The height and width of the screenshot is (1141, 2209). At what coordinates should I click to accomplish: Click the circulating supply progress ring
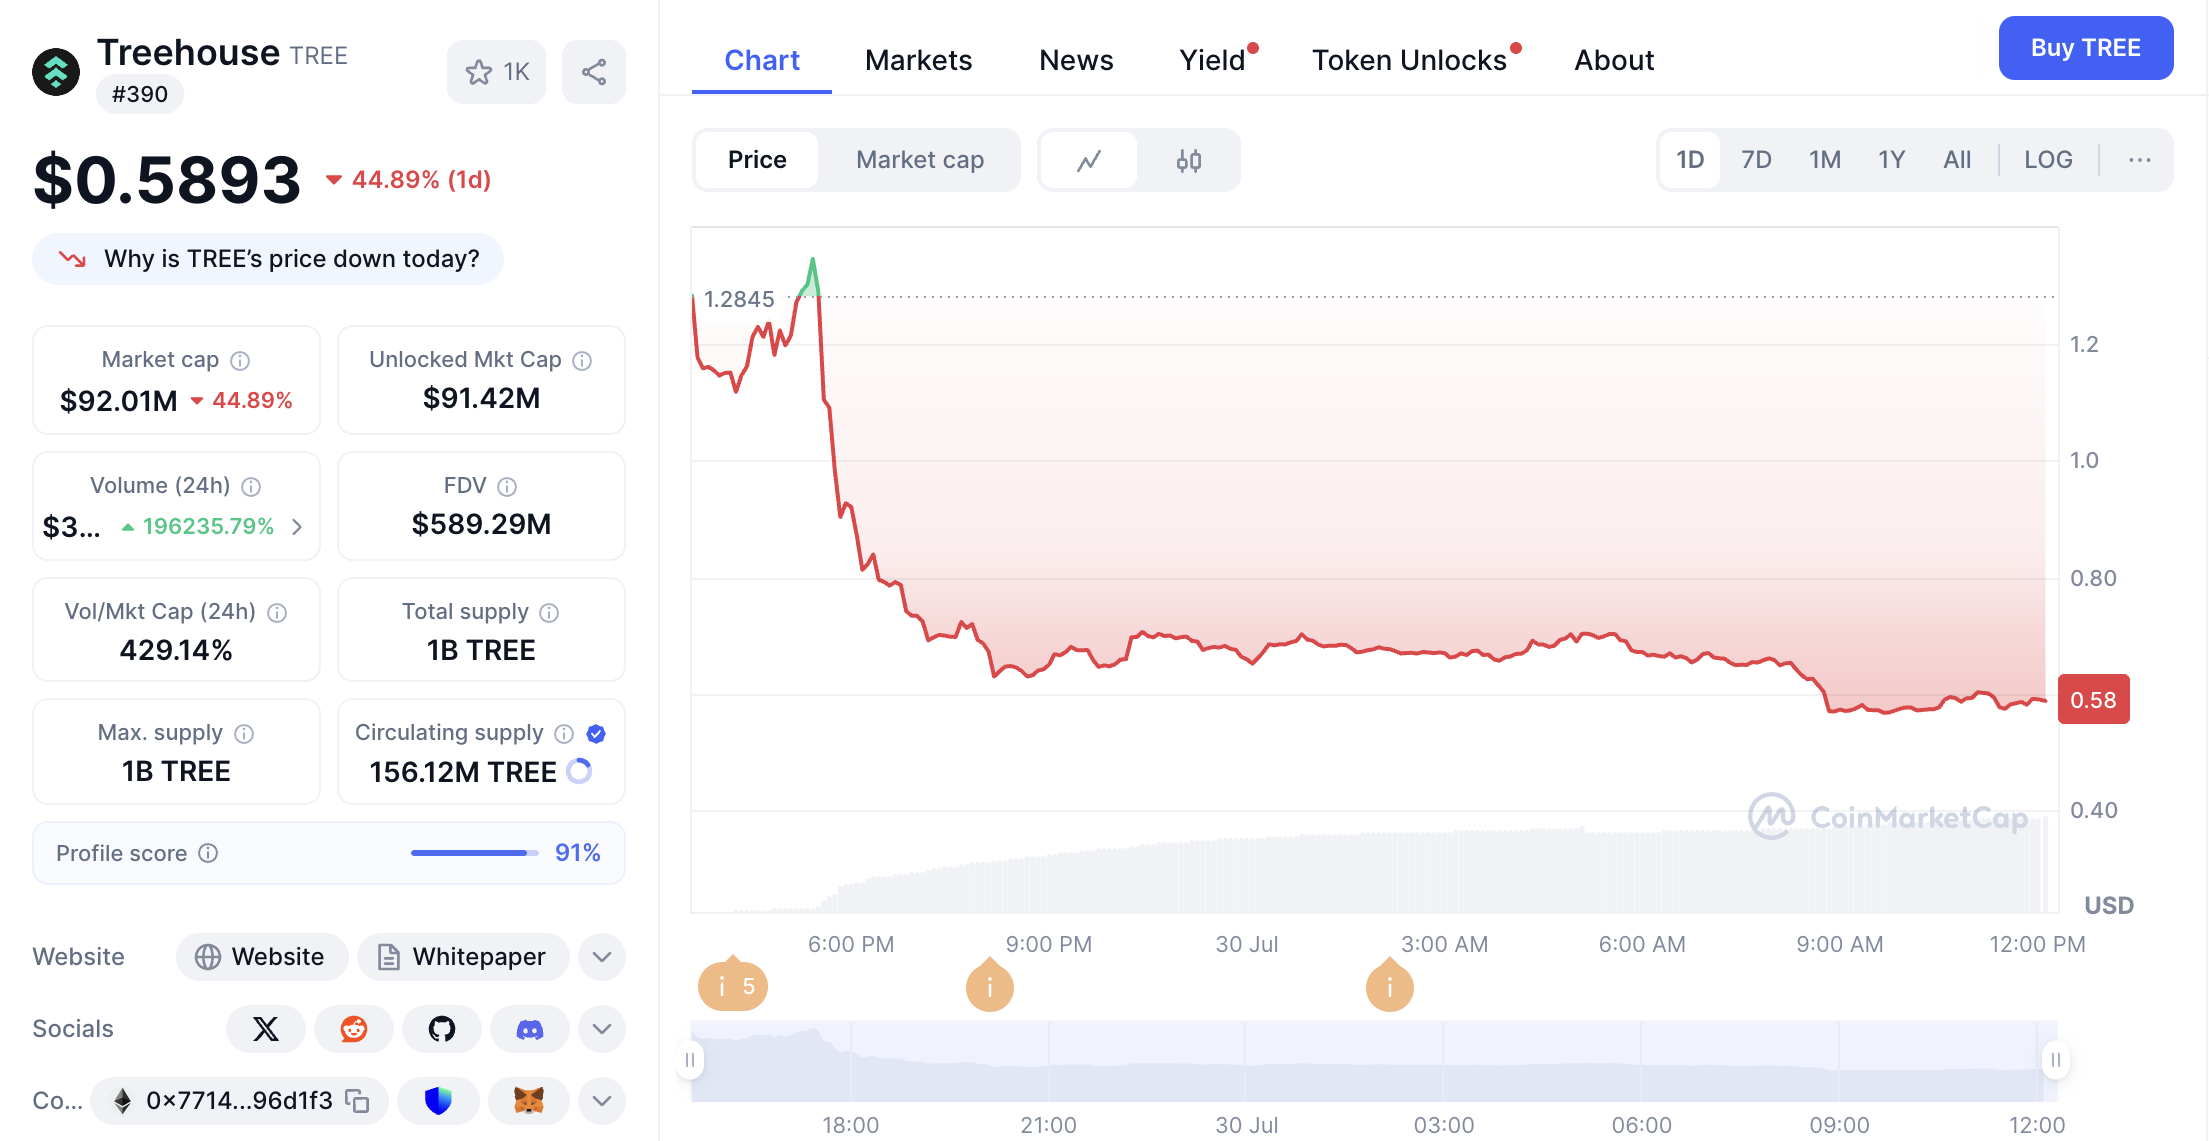click(x=579, y=771)
